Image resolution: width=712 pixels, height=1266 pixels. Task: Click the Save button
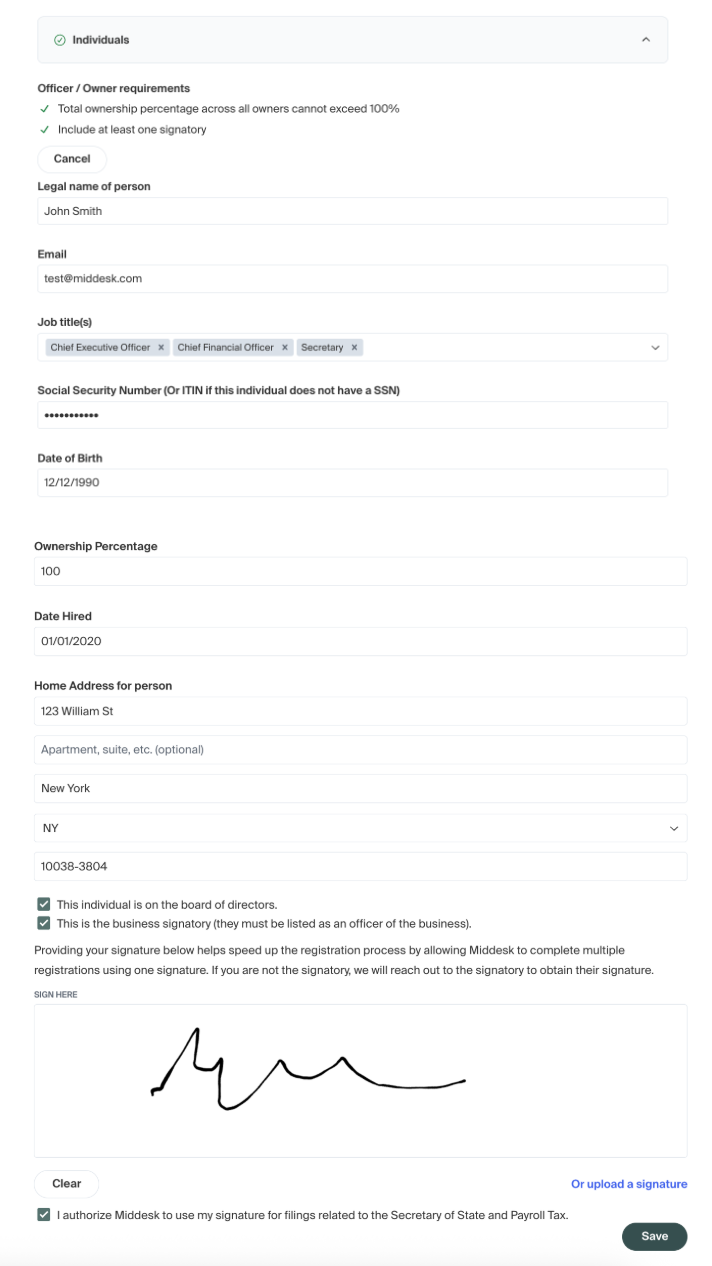[654, 1237]
